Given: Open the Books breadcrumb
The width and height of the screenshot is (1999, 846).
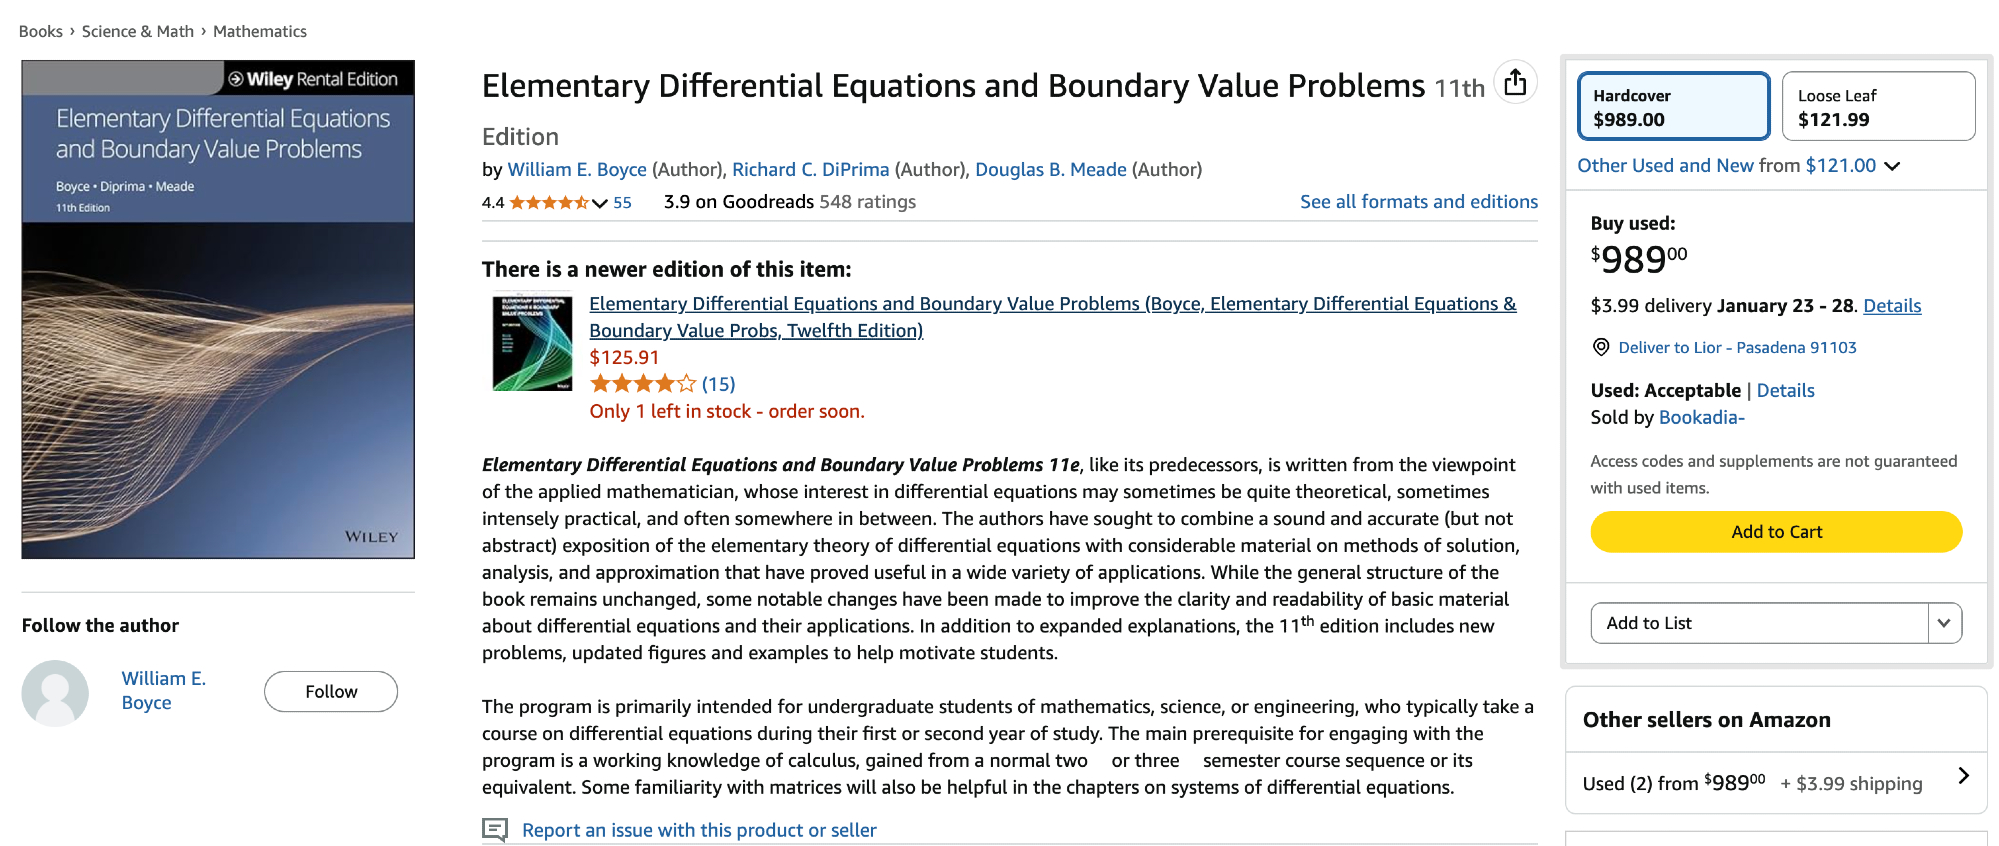Looking at the screenshot, I should pyautogui.click(x=41, y=31).
